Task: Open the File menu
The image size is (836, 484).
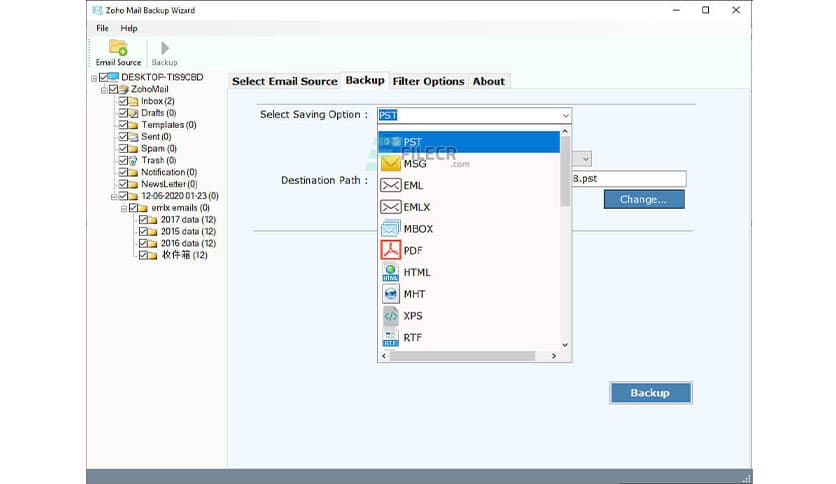Action: (x=102, y=28)
